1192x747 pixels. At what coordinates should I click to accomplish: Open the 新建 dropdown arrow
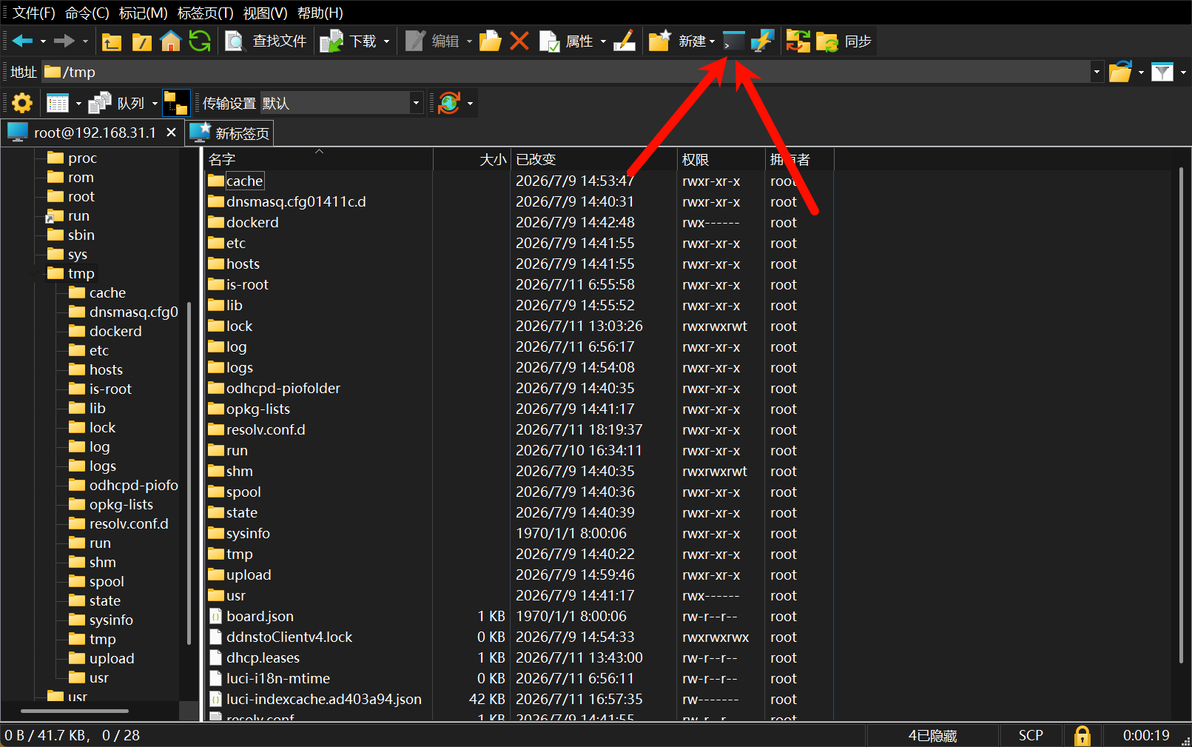click(x=712, y=41)
